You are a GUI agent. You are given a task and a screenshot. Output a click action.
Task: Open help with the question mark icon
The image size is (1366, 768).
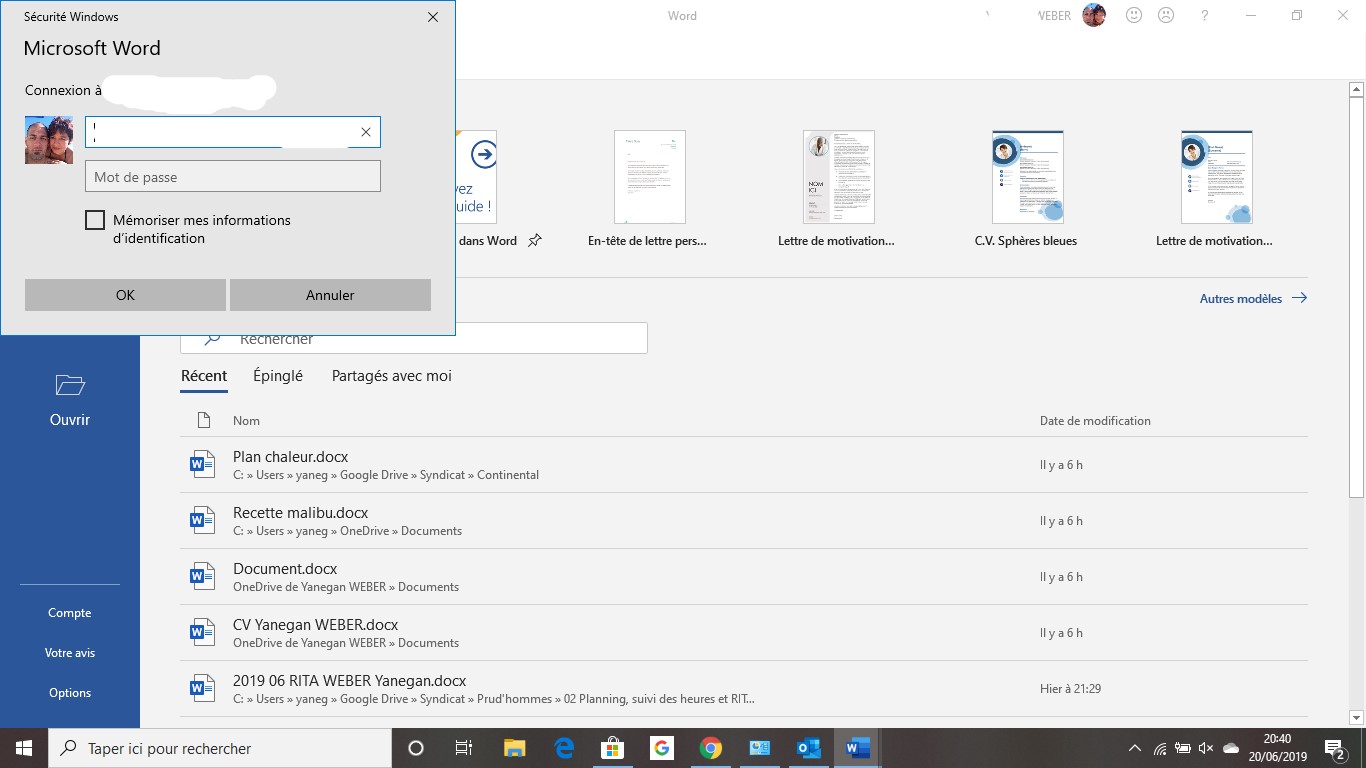tap(1205, 16)
